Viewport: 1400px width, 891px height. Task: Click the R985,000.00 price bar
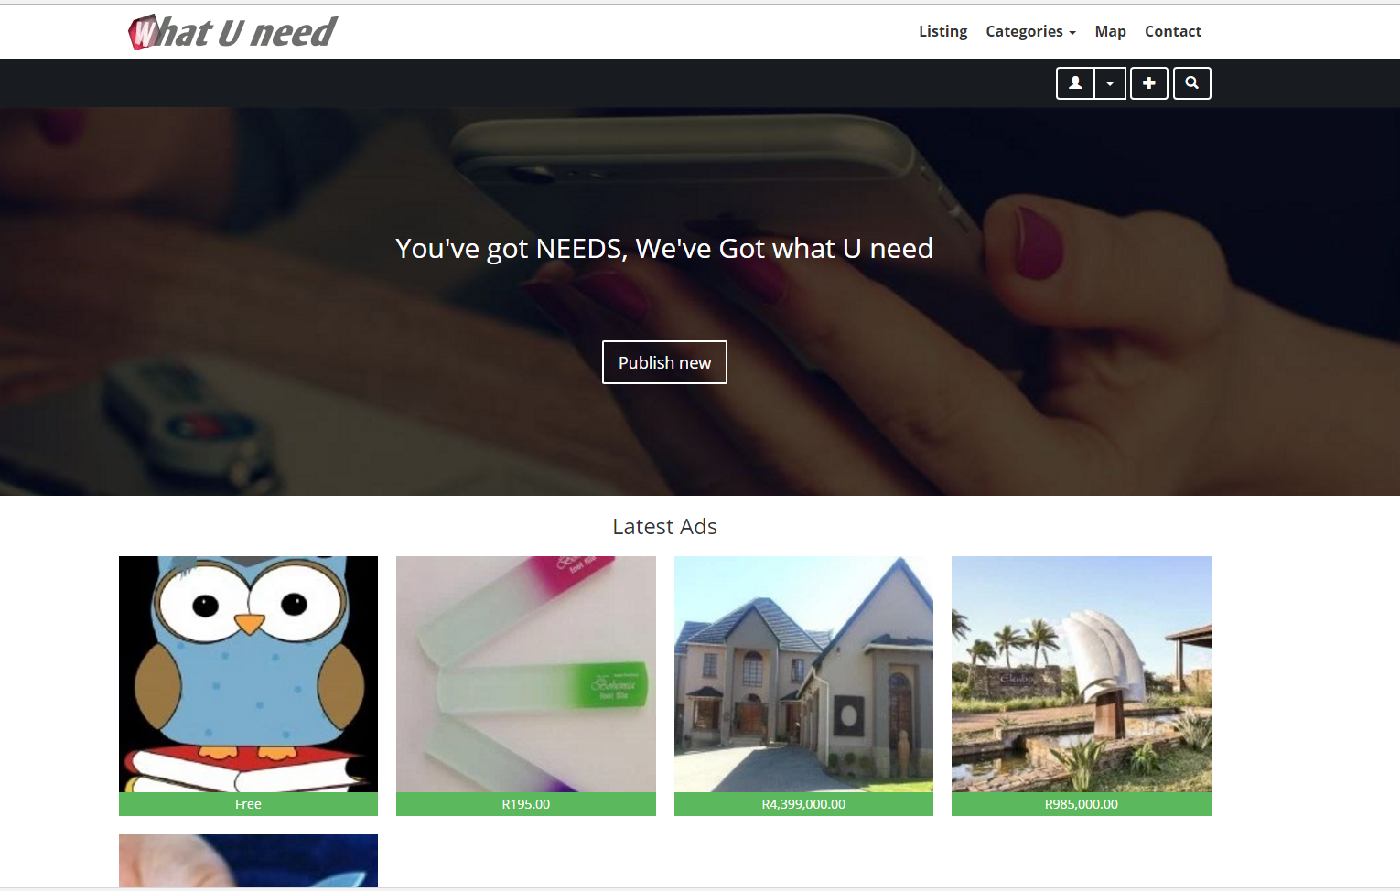click(x=1081, y=804)
